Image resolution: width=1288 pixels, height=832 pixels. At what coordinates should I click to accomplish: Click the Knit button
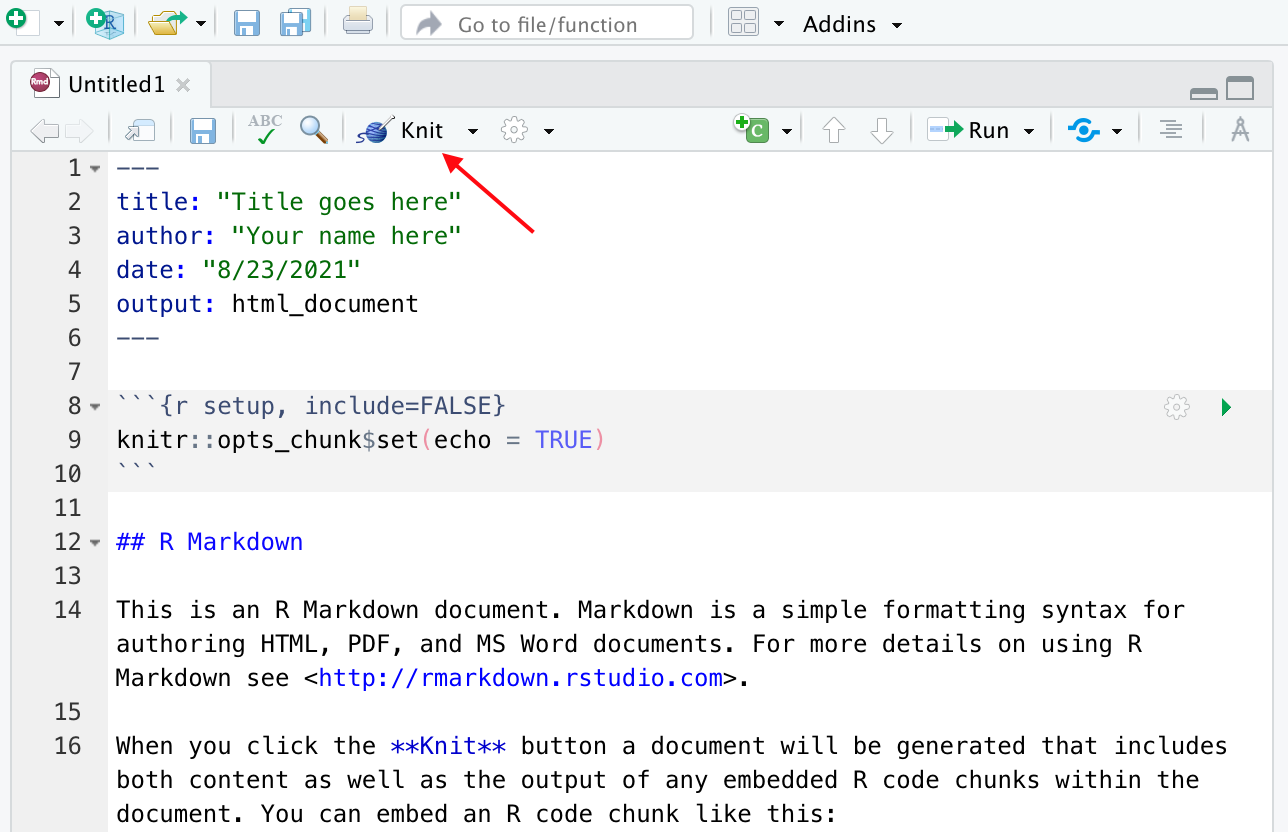[402, 130]
